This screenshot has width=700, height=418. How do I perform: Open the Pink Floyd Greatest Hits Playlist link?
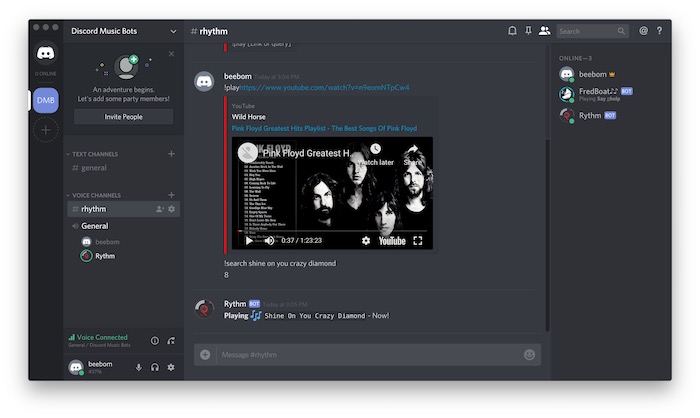(324, 128)
